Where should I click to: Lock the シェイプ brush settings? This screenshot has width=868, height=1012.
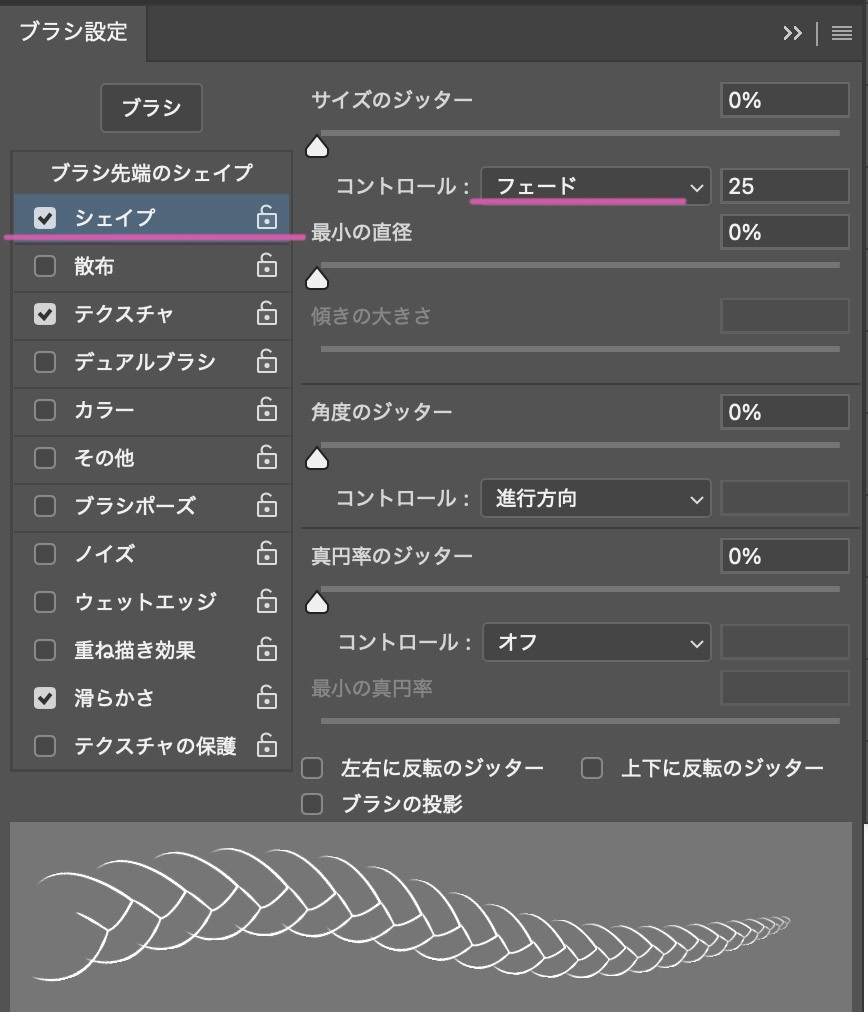[266, 217]
